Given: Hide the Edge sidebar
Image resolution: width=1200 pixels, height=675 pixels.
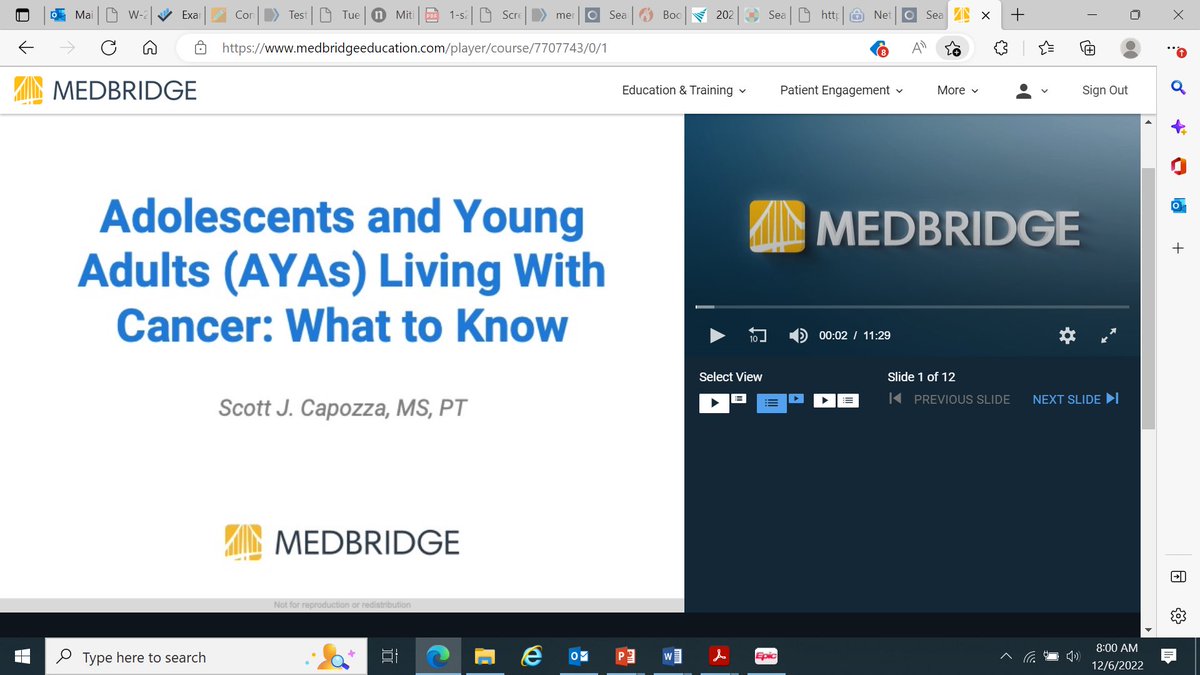Looking at the screenshot, I should pyautogui.click(x=1178, y=576).
